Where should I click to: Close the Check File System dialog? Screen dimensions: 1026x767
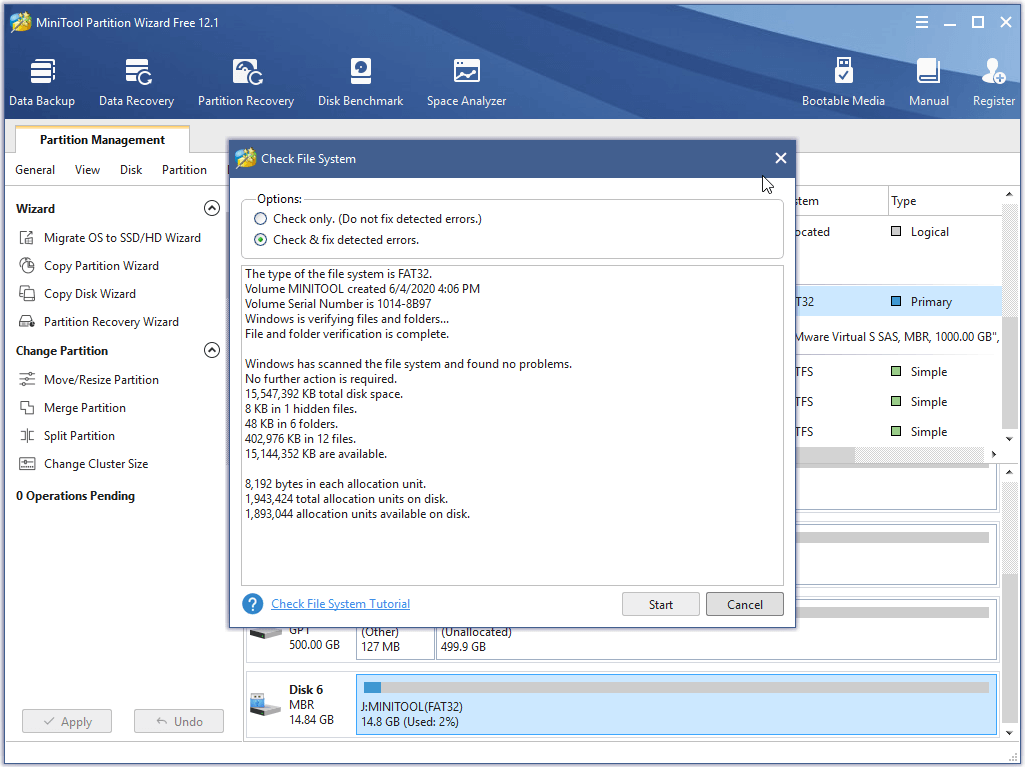click(x=781, y=158)
